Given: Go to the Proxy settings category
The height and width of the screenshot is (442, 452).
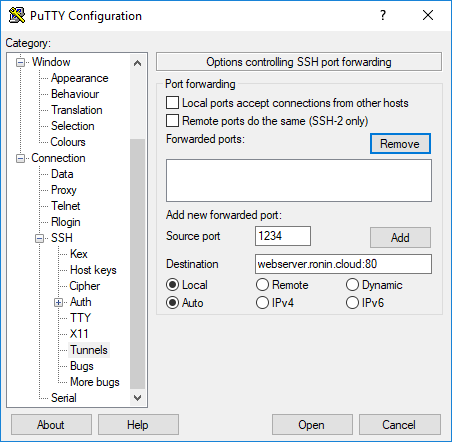Looking at the screenshot, I should (x=64, y=190).
